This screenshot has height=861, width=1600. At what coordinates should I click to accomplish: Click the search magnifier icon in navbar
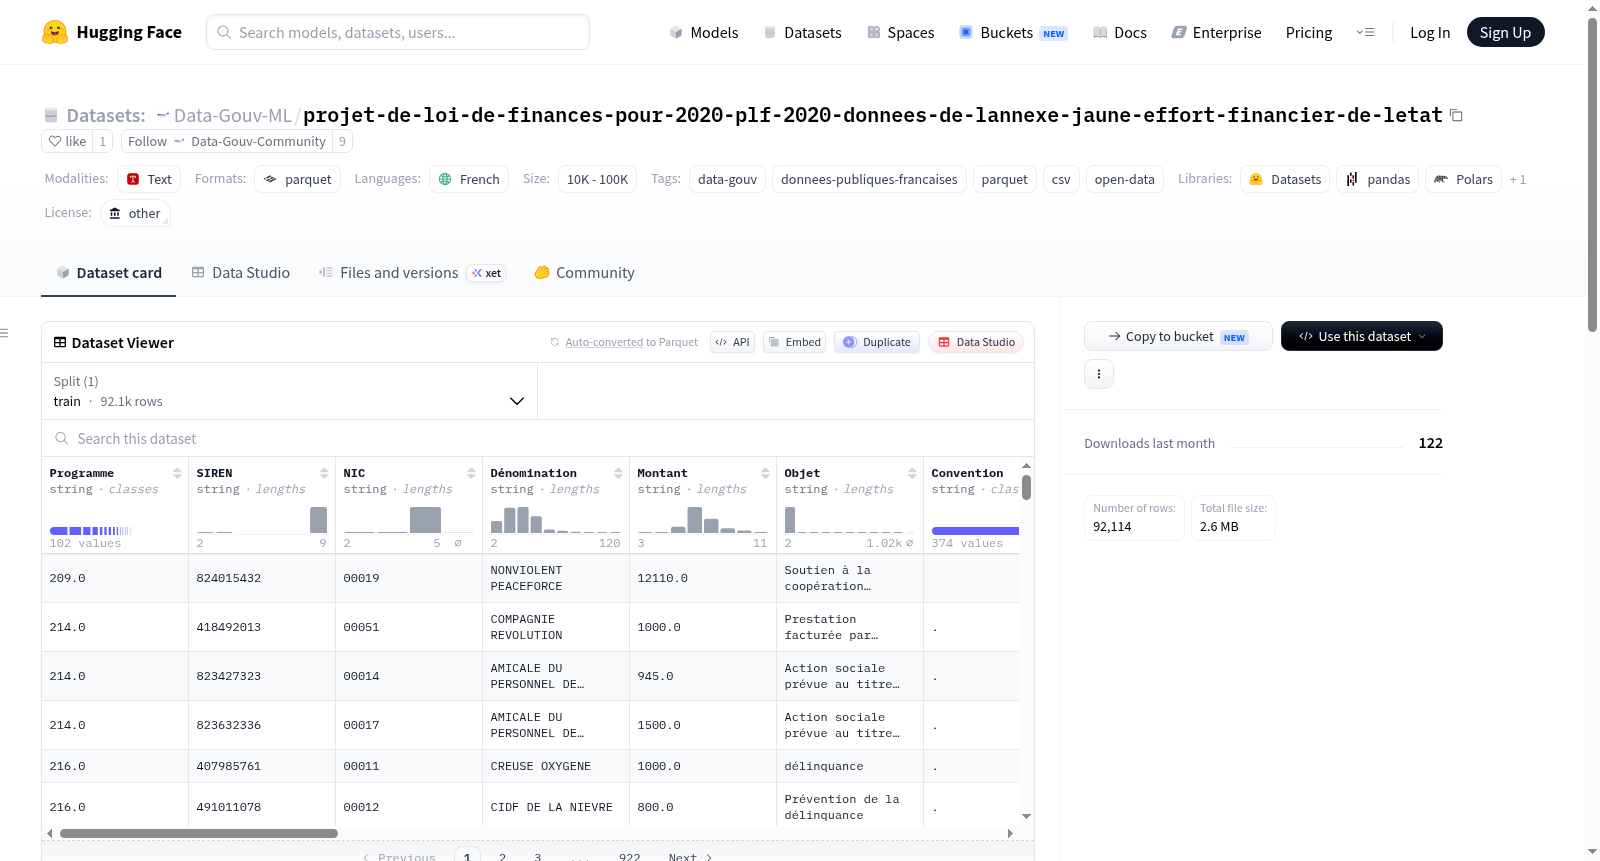point(224,32)
